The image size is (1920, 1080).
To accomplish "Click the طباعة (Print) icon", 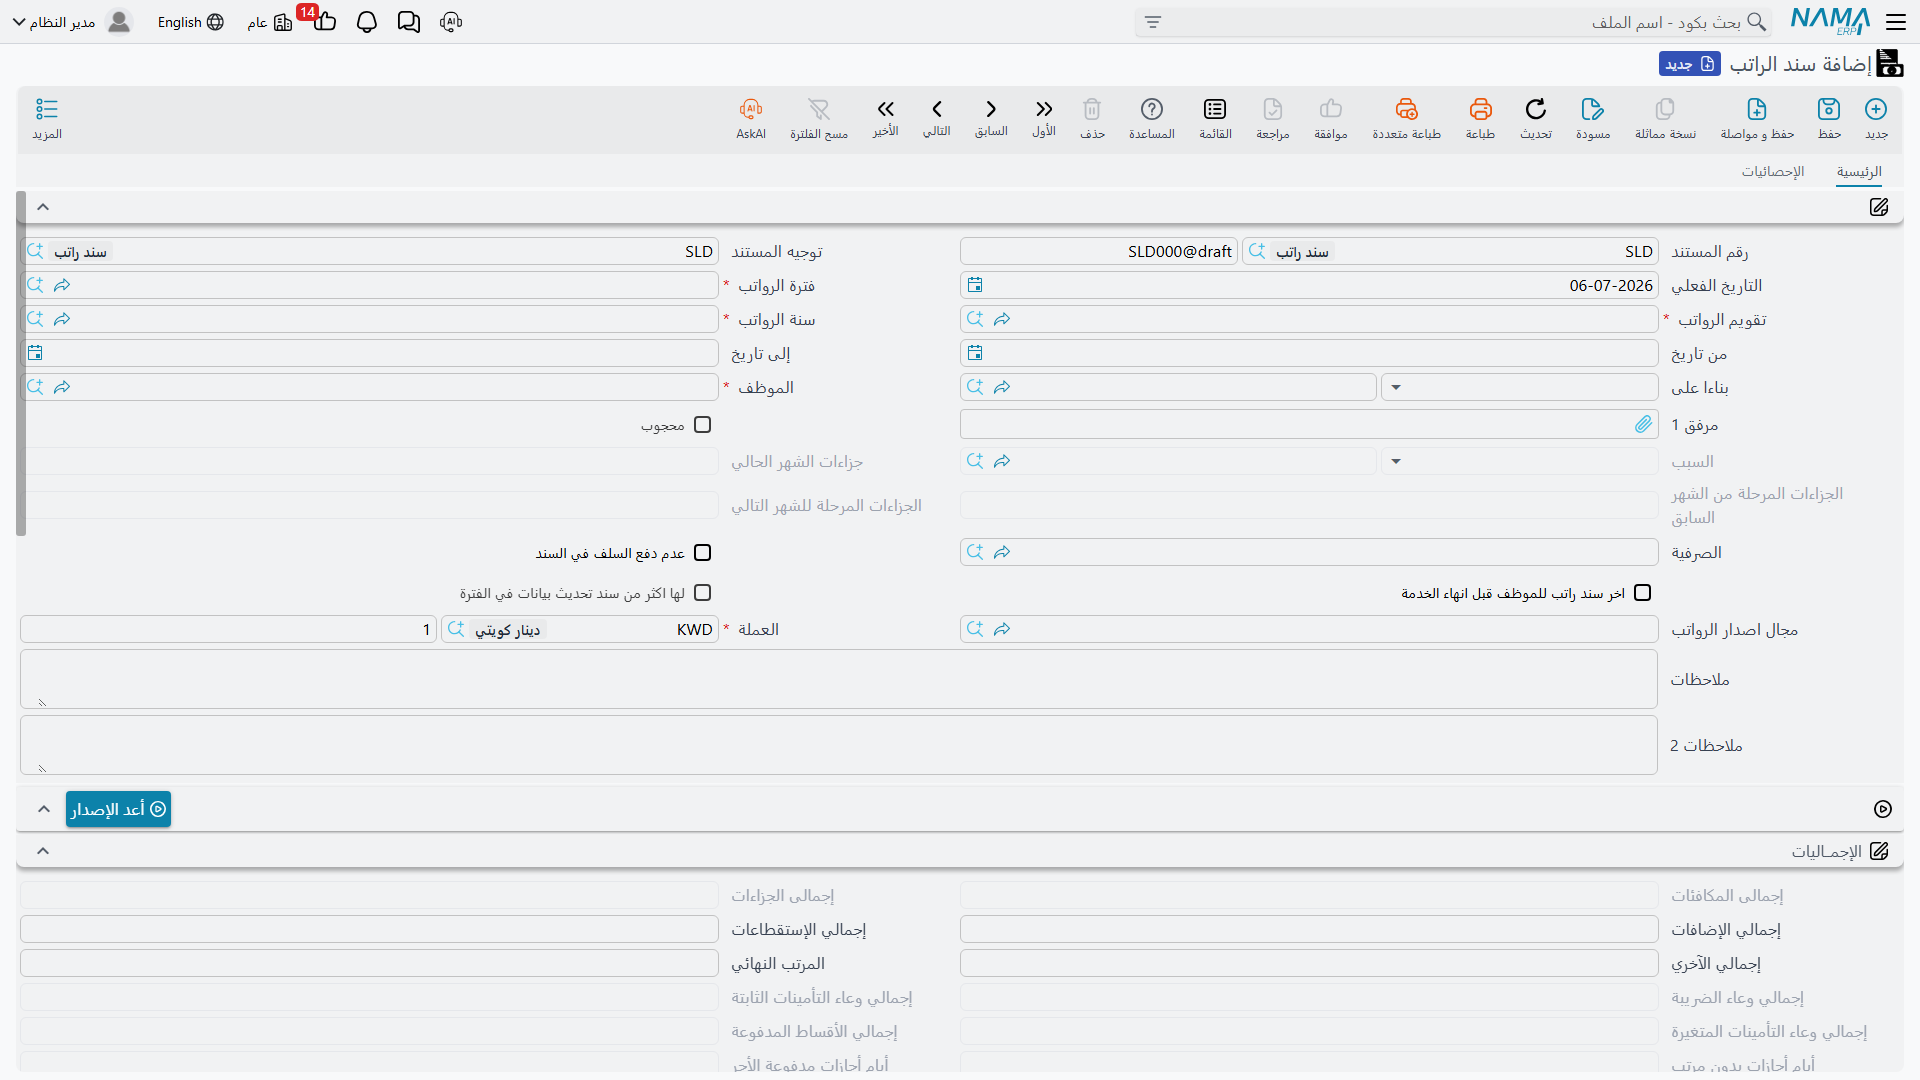I will pyautogui.click(x=1481, y=109).
